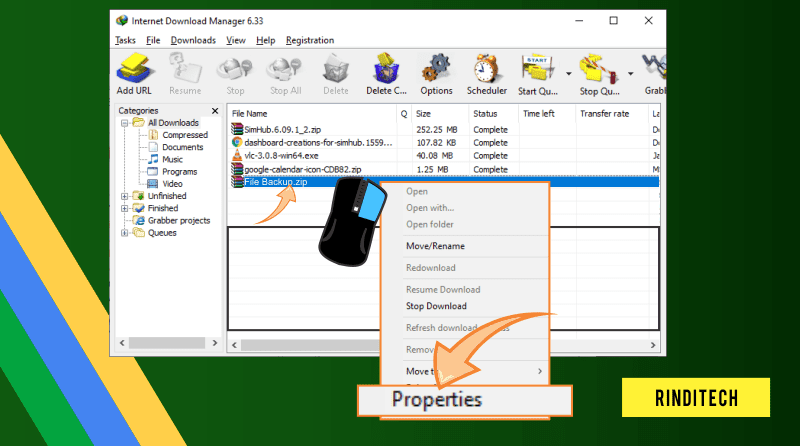This screenshot has width=800, height=446.
Task: Select the Programs category
Action: pyautogui.click(x=180, y=171)
